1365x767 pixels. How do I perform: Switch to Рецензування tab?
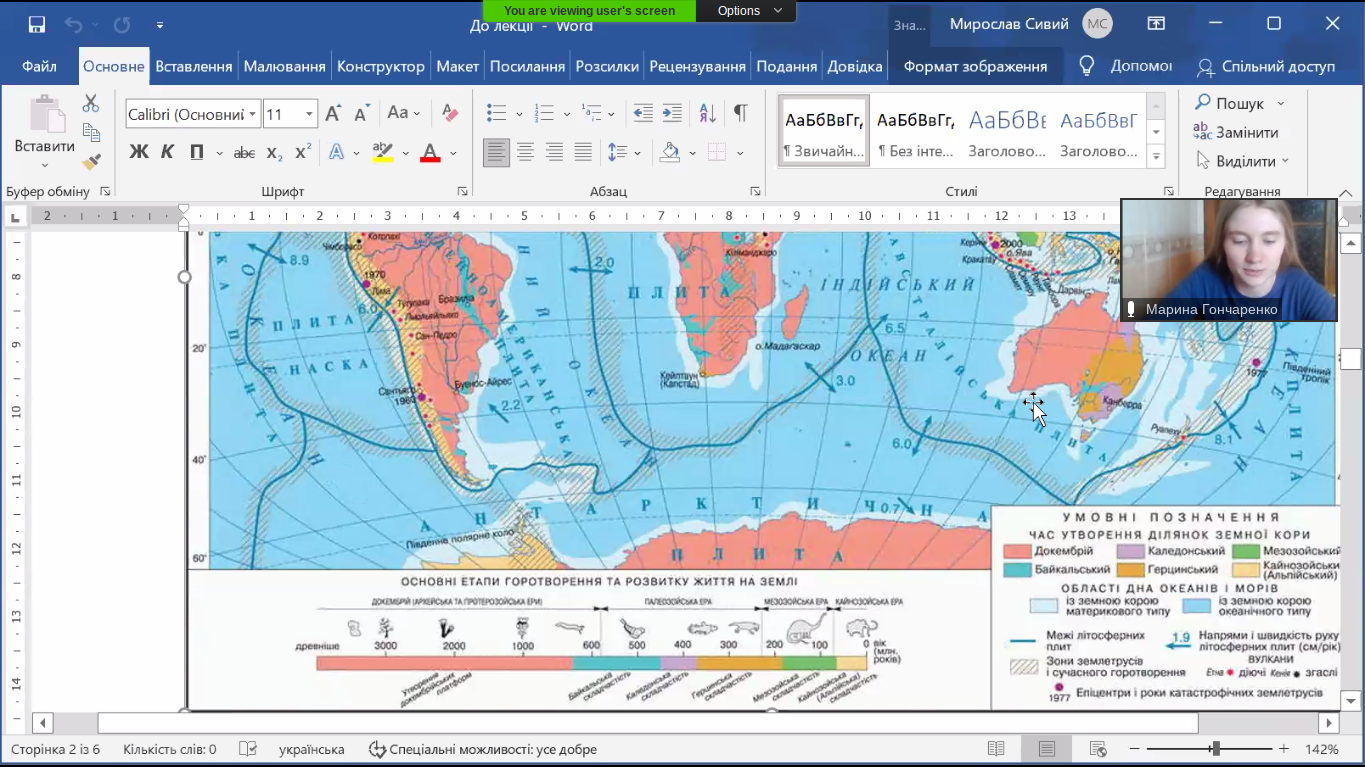pyautogui.click(x=698, y=66)
